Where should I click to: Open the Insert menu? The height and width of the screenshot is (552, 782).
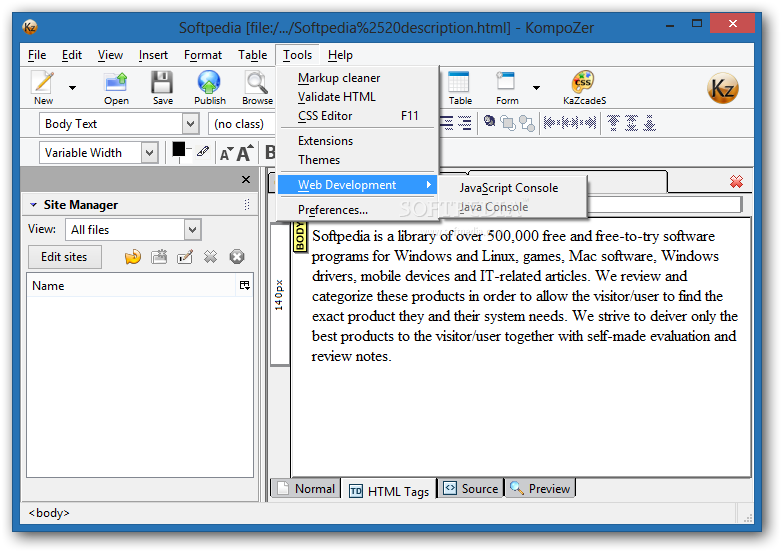click(x=153, y=55)
